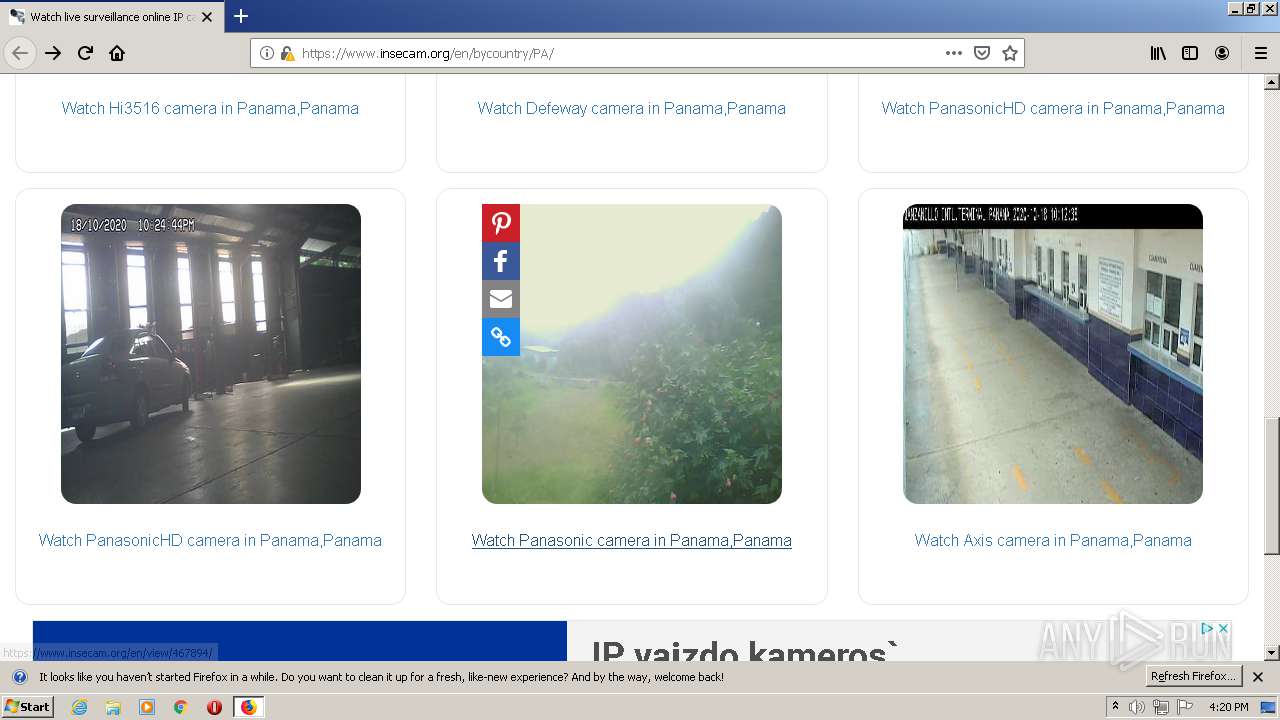Open Watch Defeway camera in Panama link
The image size is (1280, 720).
631,108
